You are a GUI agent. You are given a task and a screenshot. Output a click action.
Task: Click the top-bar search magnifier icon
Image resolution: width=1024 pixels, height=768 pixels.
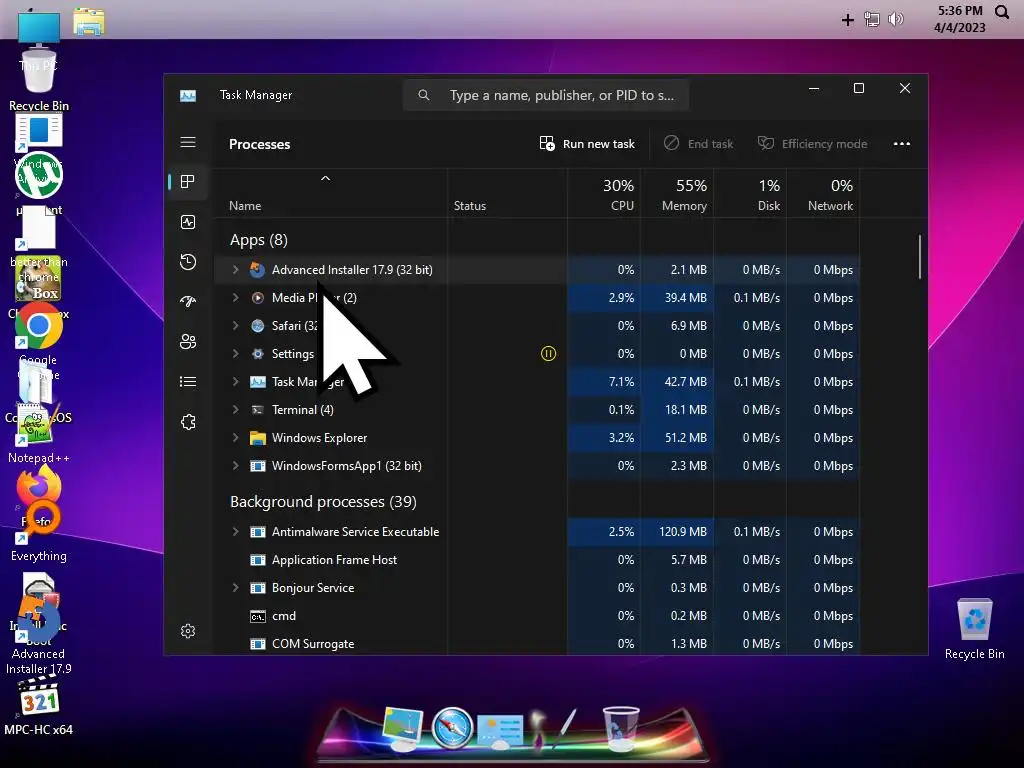point(1002,12)
